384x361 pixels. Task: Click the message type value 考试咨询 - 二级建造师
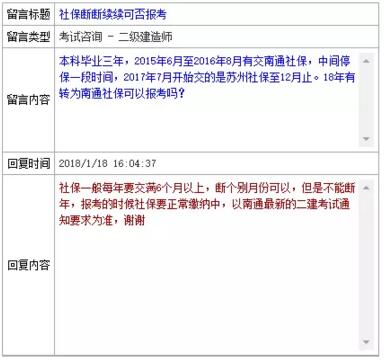[115, 36]
